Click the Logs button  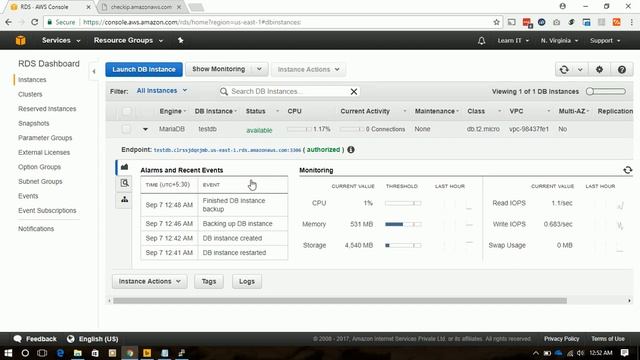click(x=247, y=281)
